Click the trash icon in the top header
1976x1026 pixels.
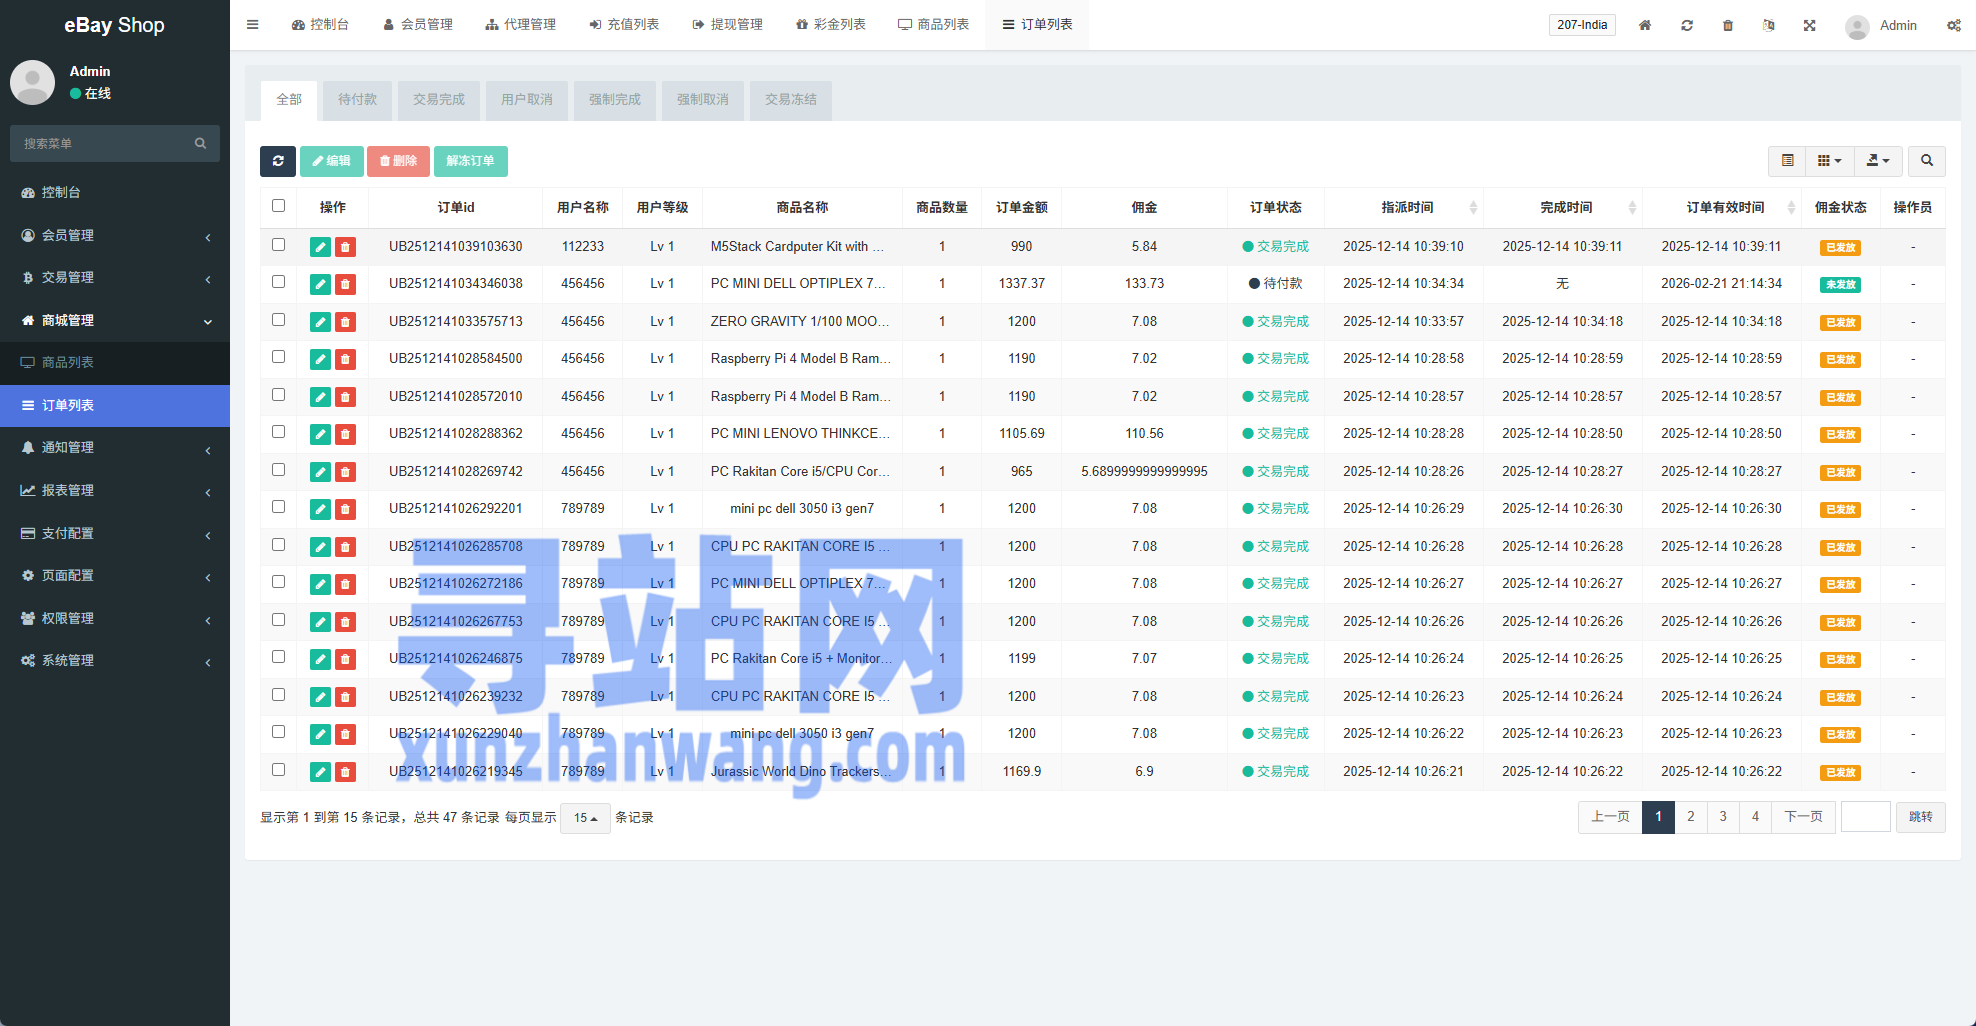[1728, 25]
